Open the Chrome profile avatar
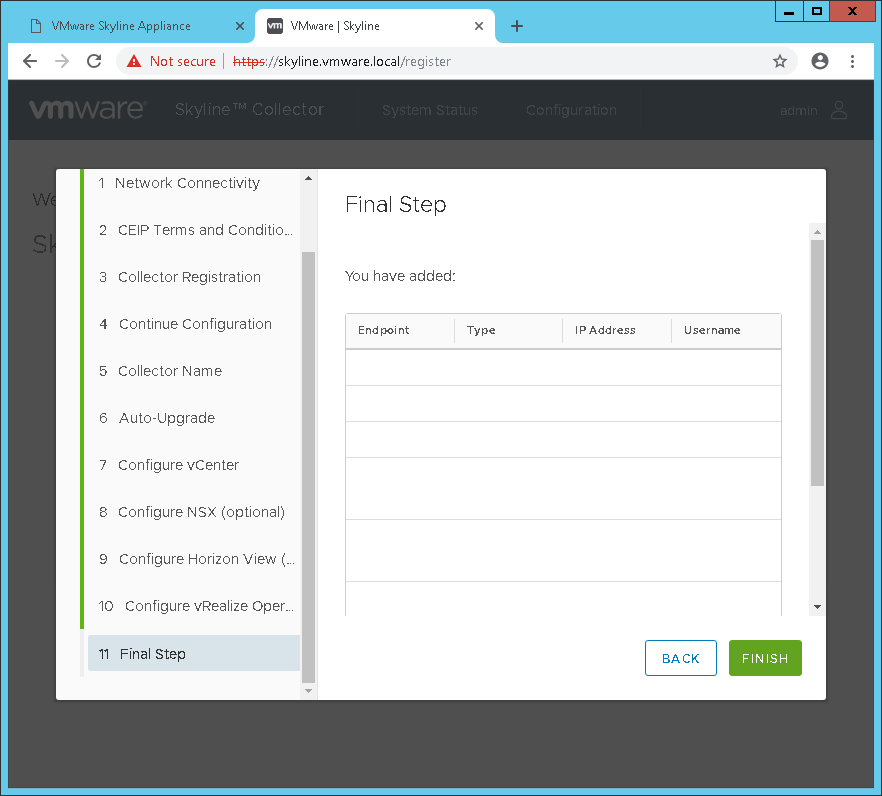Screen dimensions: 882x796 [820, 61]
